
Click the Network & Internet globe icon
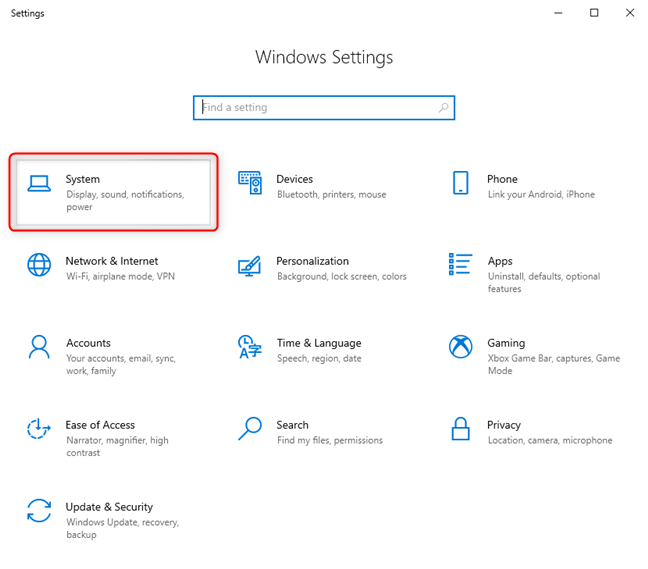point(39,264)
